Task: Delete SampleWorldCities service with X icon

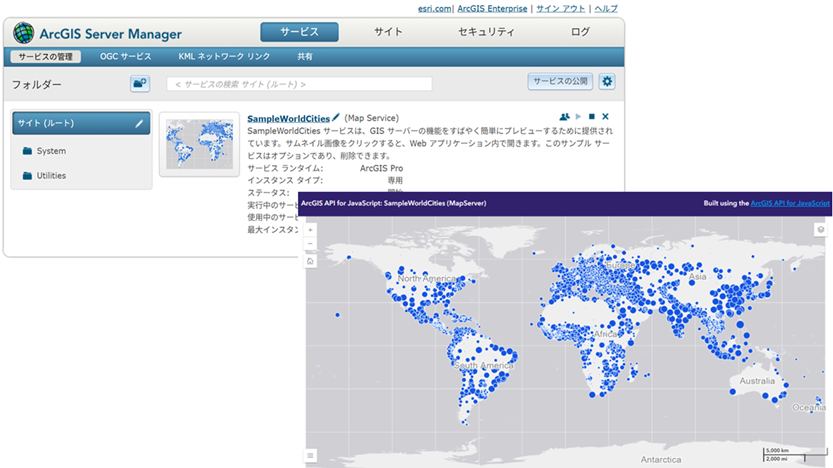Action: (x=605, y=116)
